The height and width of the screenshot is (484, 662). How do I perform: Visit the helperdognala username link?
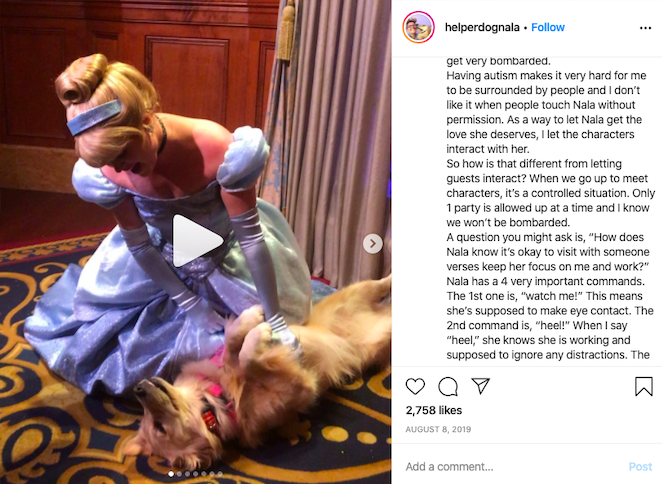click(482, 27)
